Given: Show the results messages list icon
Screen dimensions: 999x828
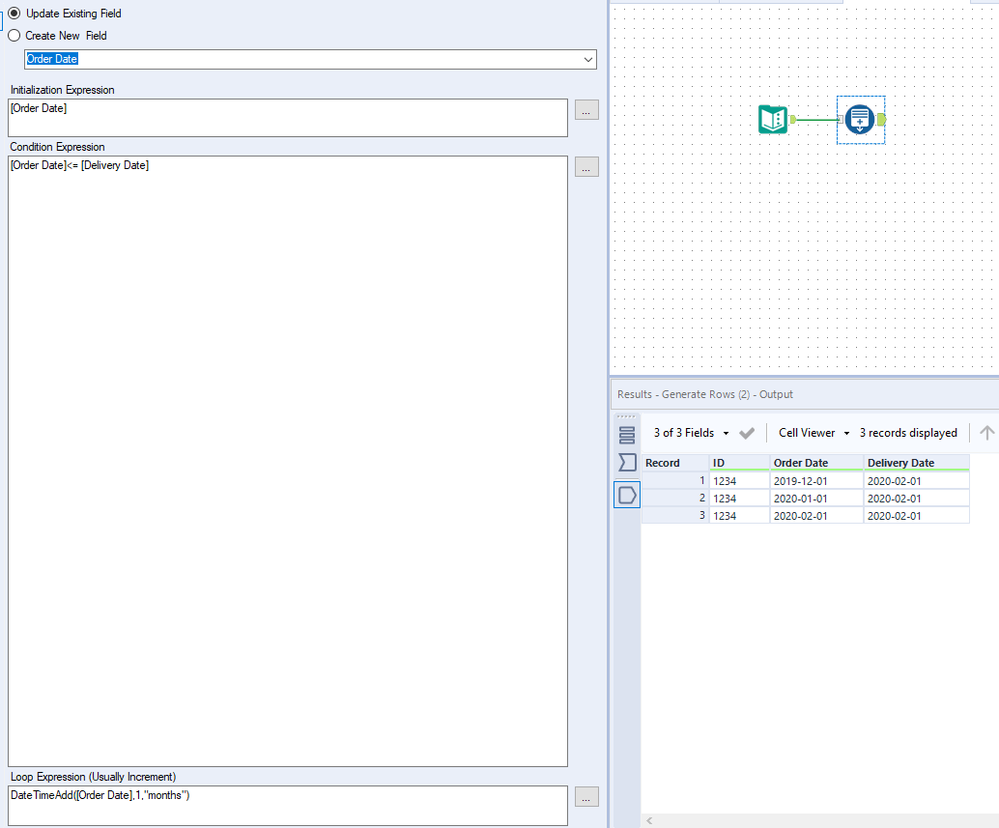Looking at the screenshot, I should pos(627,435).
